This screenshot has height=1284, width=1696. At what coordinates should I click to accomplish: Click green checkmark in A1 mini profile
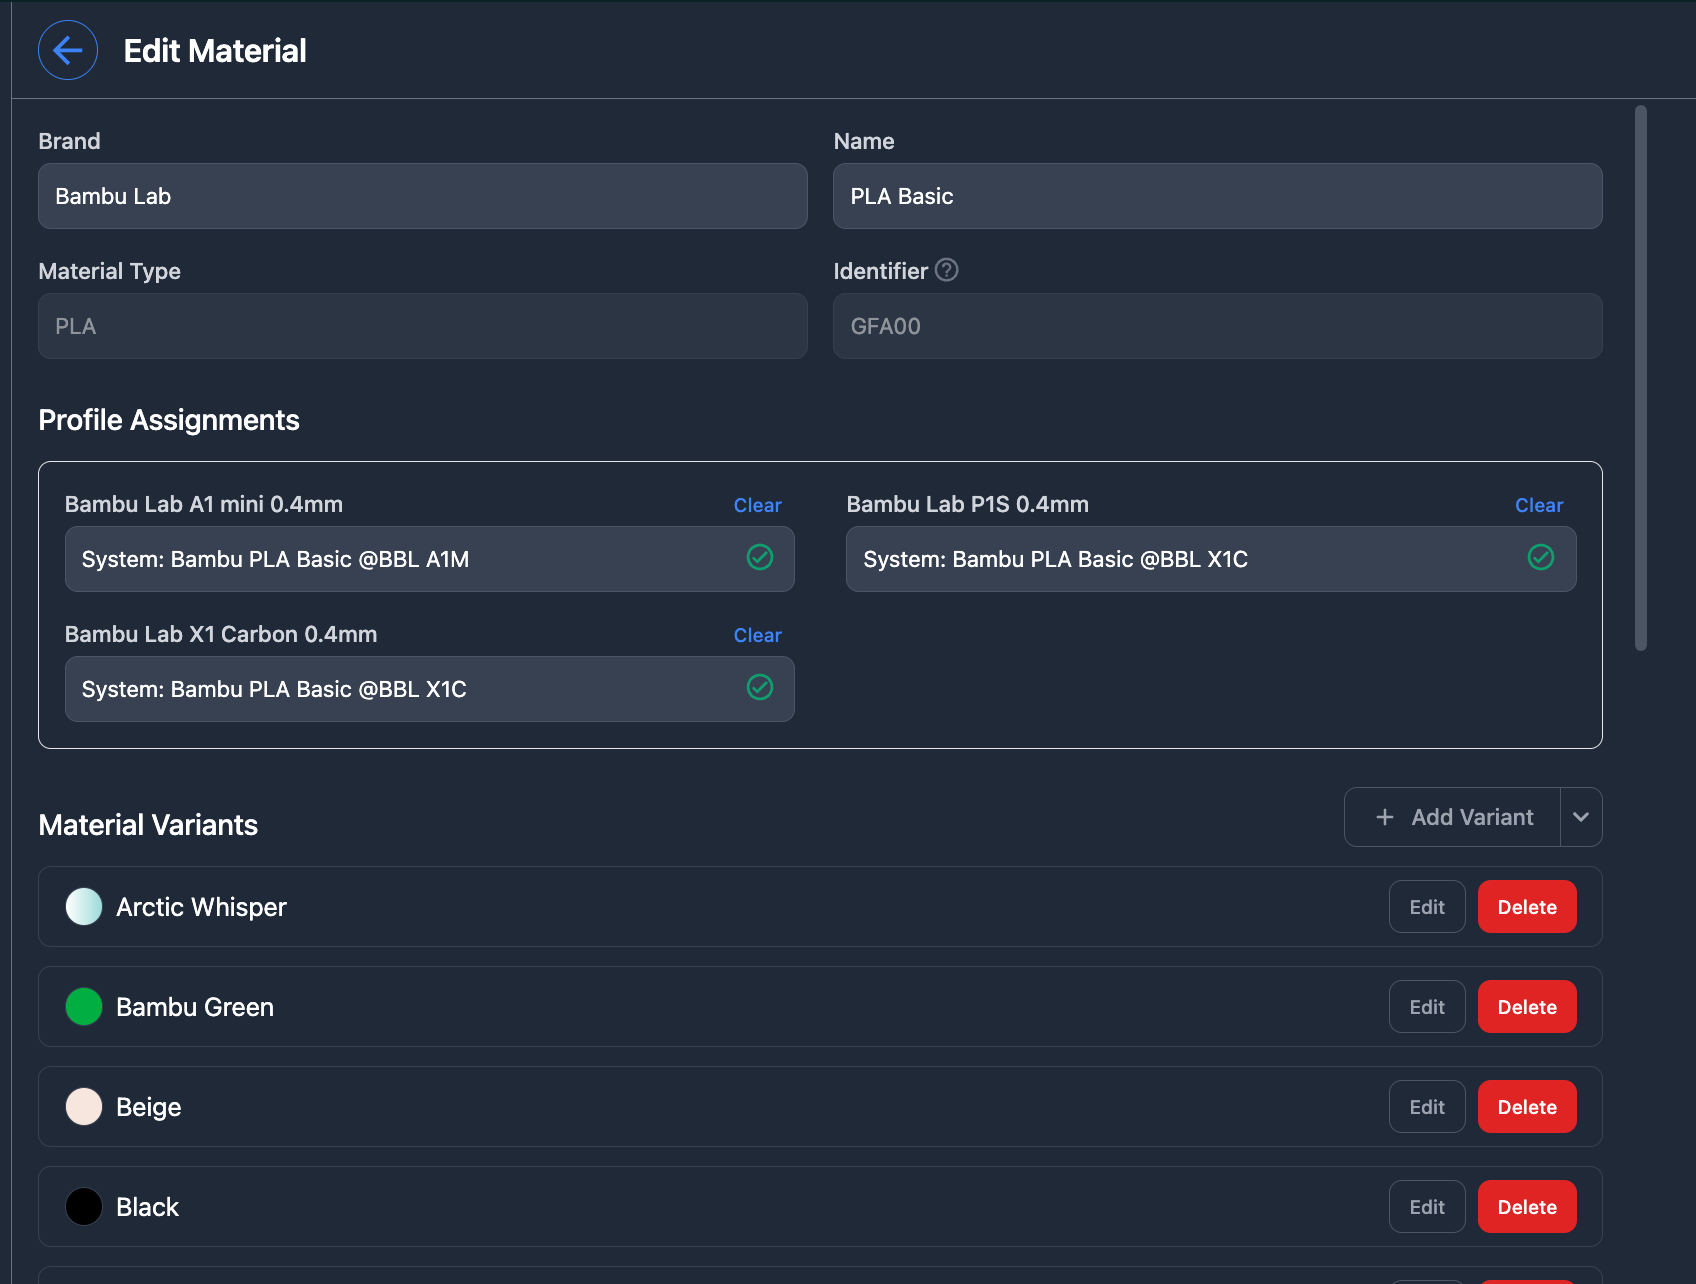point(760,558)
